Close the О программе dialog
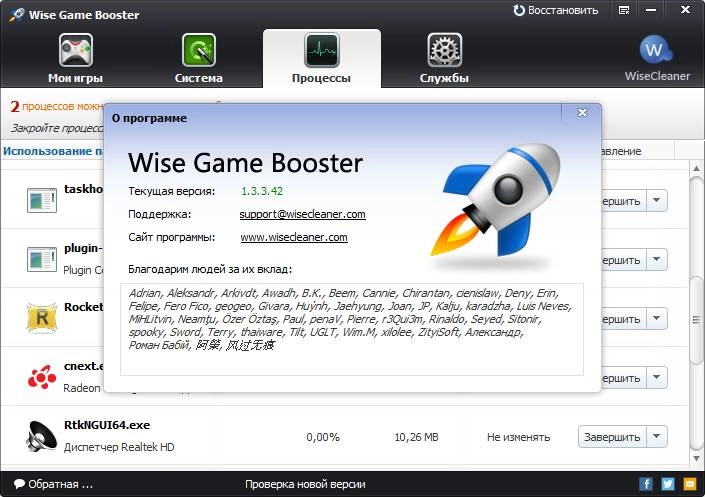This screenshot has height=497, width=705. [582, 112]
